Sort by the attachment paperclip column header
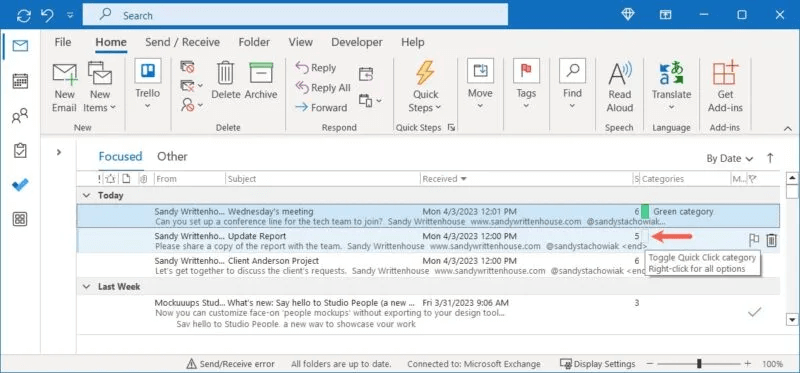 [x=144, y=179]
